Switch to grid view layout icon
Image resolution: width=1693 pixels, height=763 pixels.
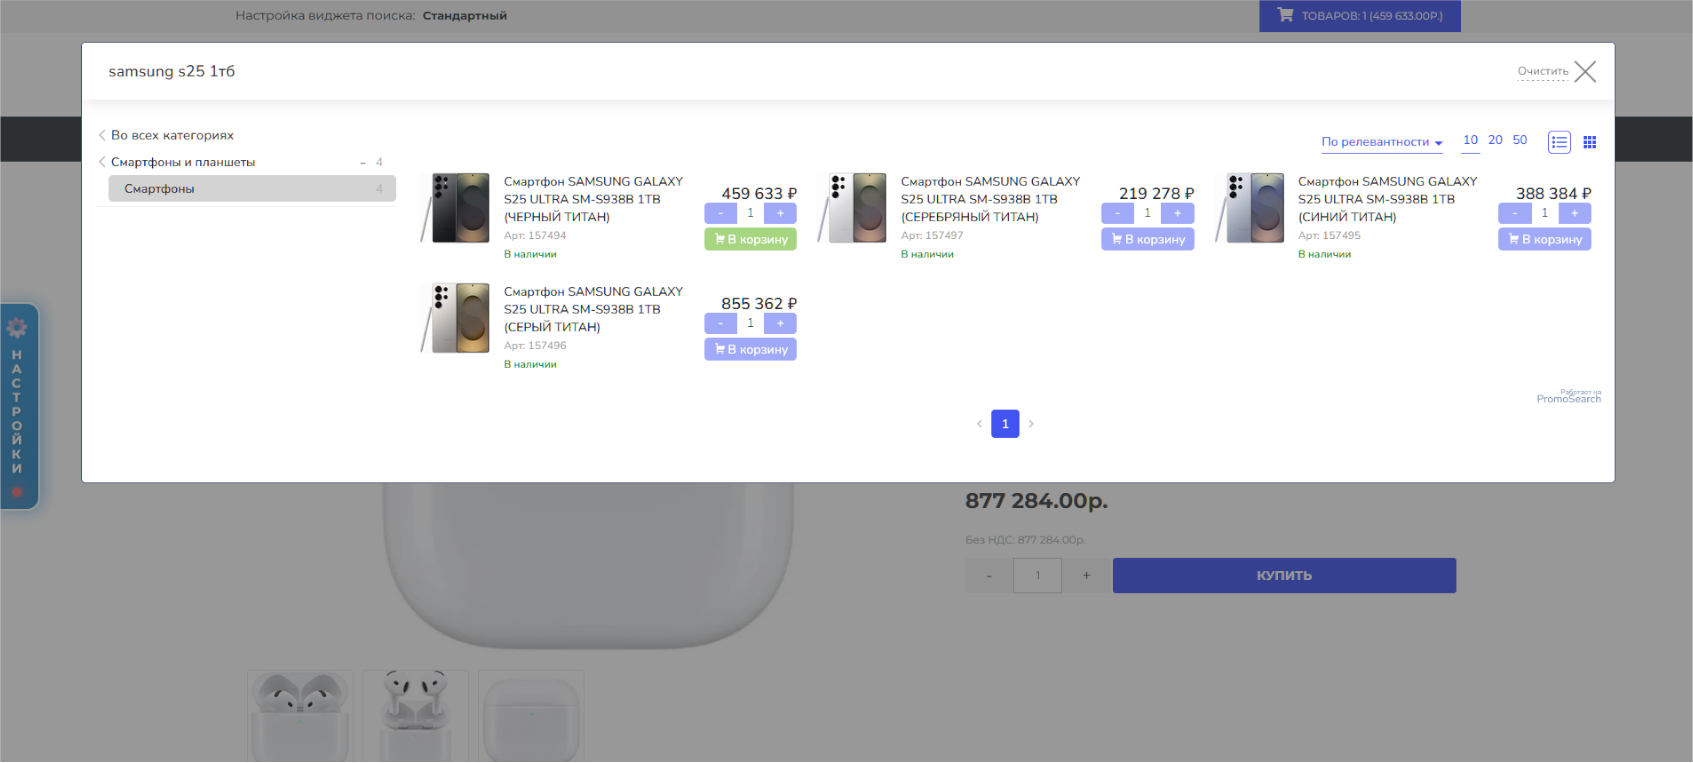coord(1590,142)
